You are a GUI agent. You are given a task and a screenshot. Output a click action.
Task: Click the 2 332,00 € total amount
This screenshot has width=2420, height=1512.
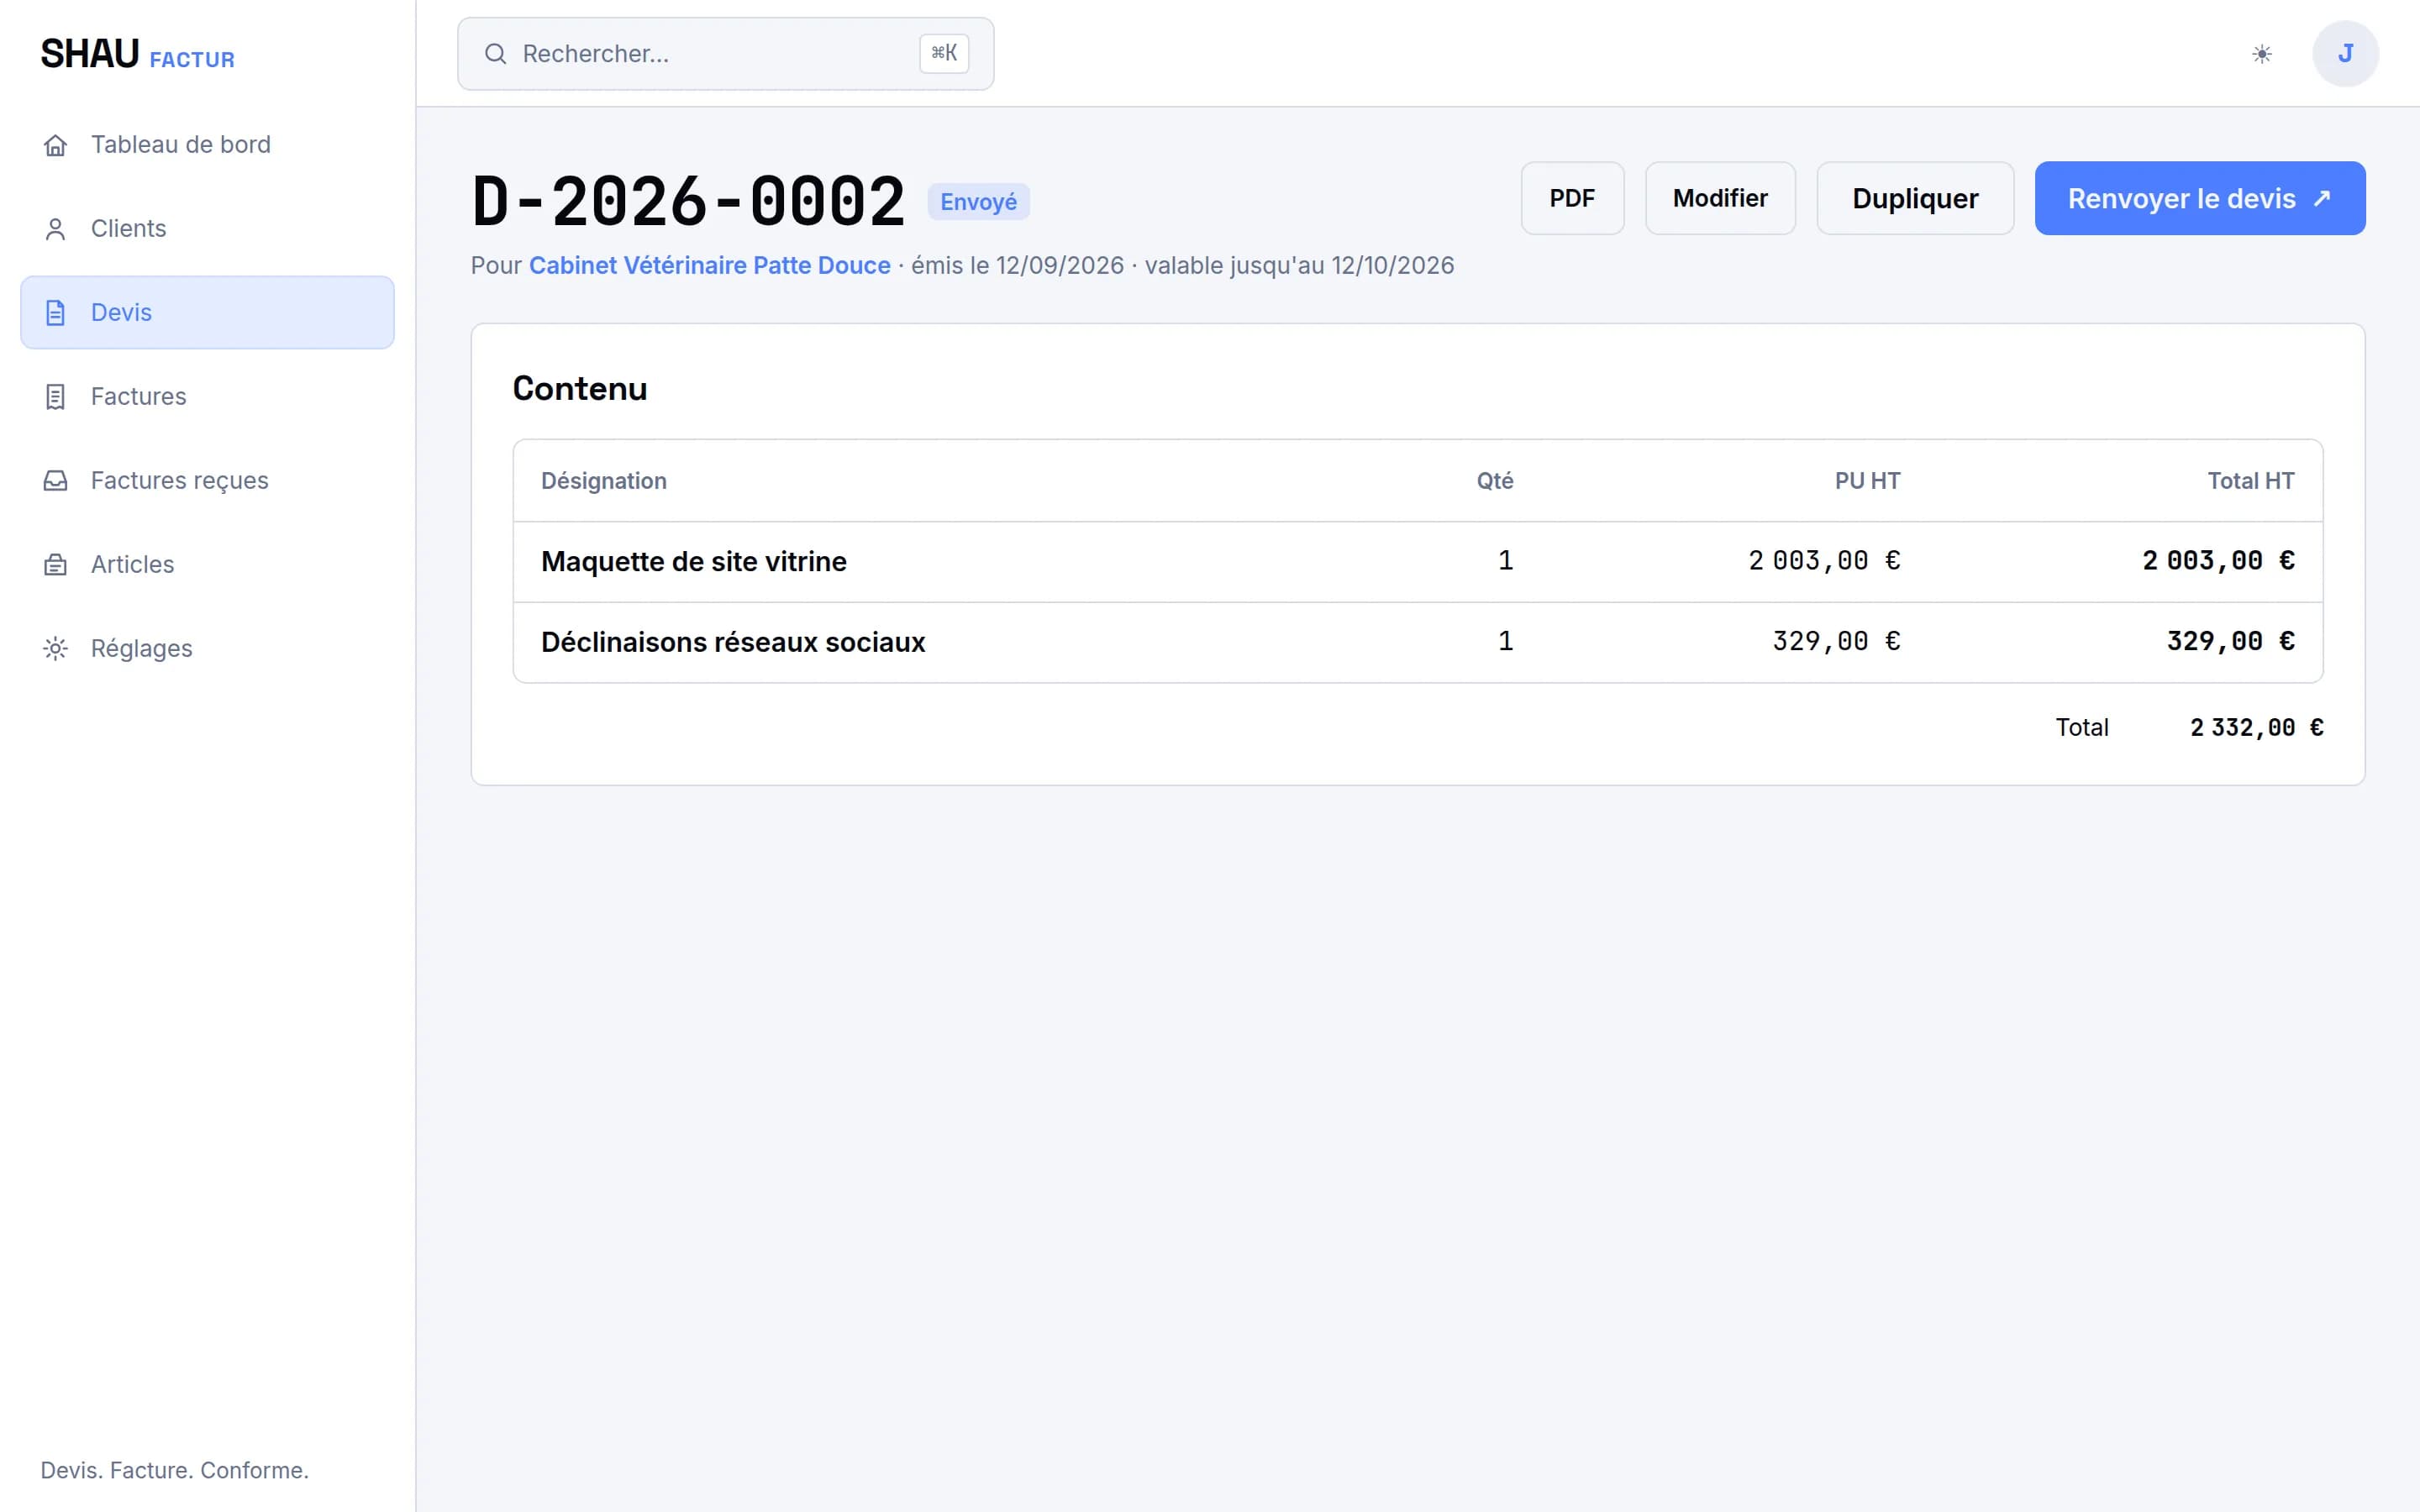[2256, 728]
